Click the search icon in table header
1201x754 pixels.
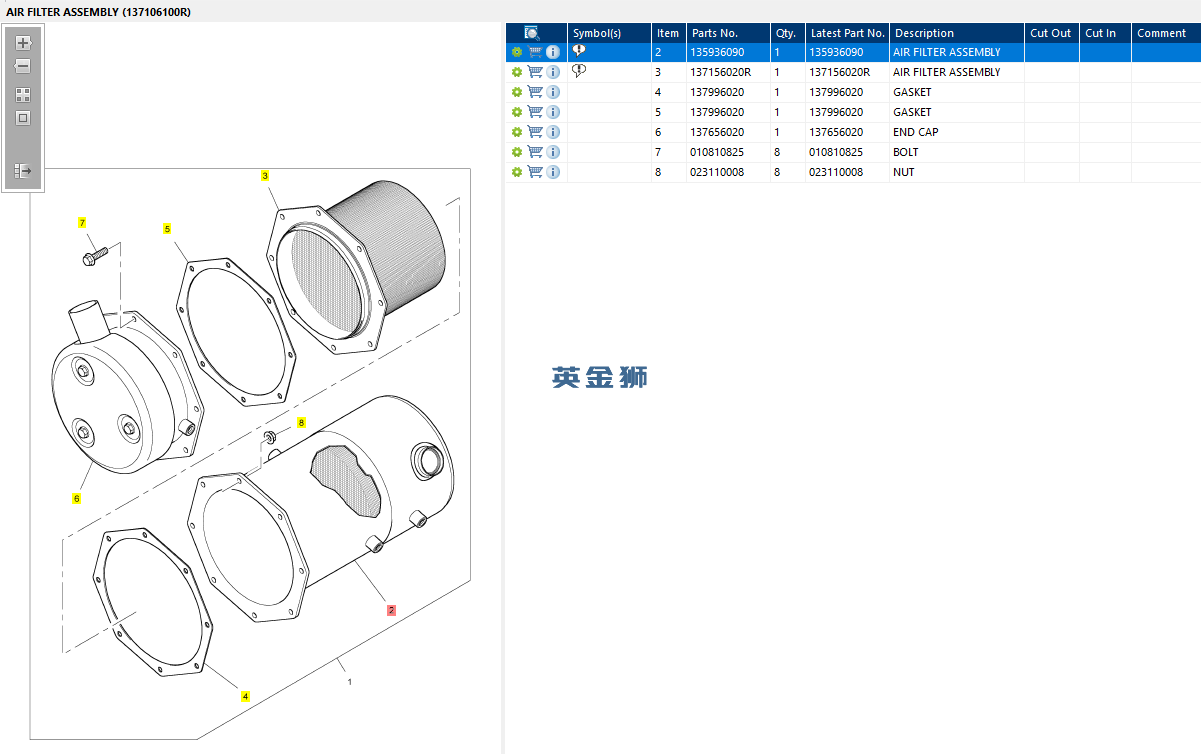click(x=532, y=33)
